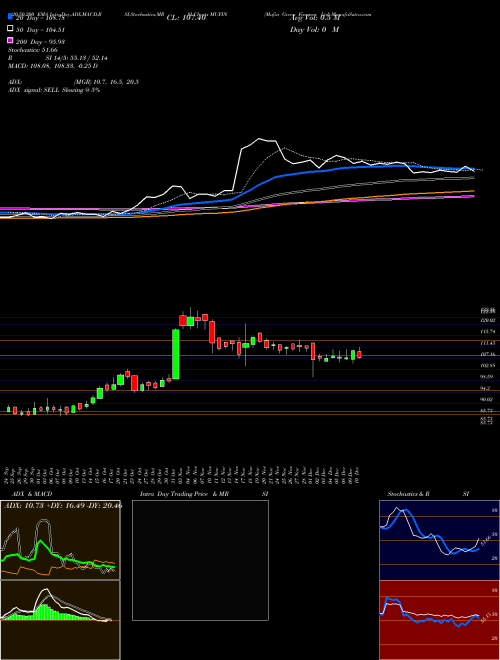Open the red RSI mini chart
Screen dimensions: 500x660
pyautogui.click(x=439, y=620)
